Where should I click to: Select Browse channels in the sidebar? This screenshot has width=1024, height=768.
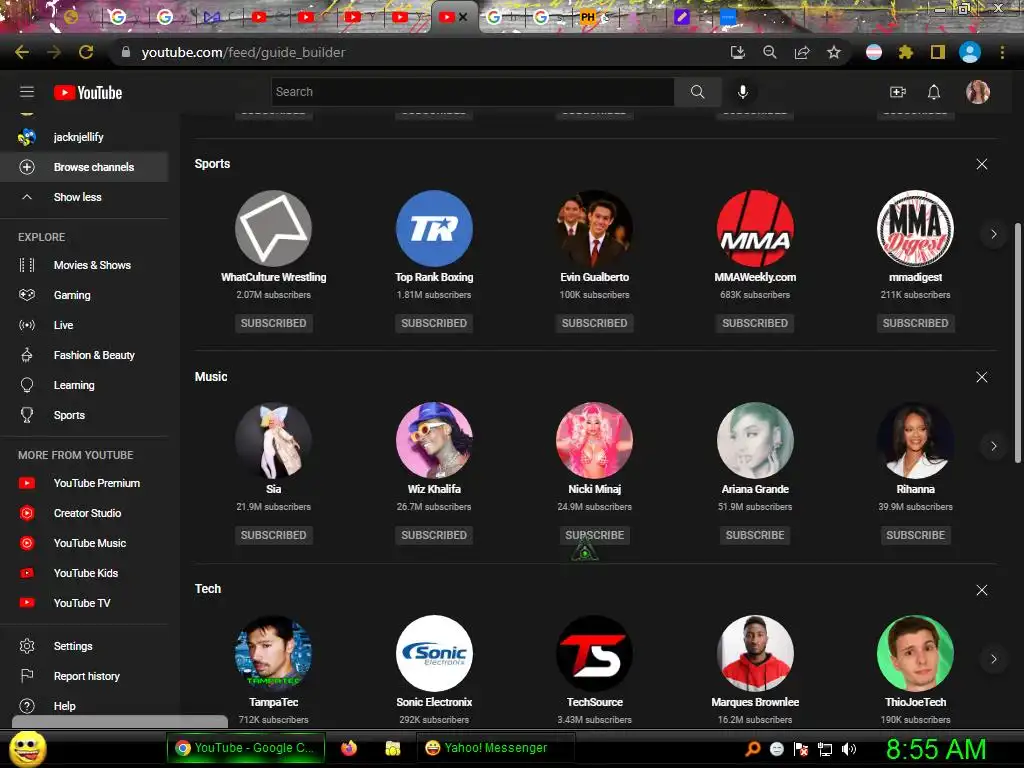pyautogui.click(x=84, y=167)
